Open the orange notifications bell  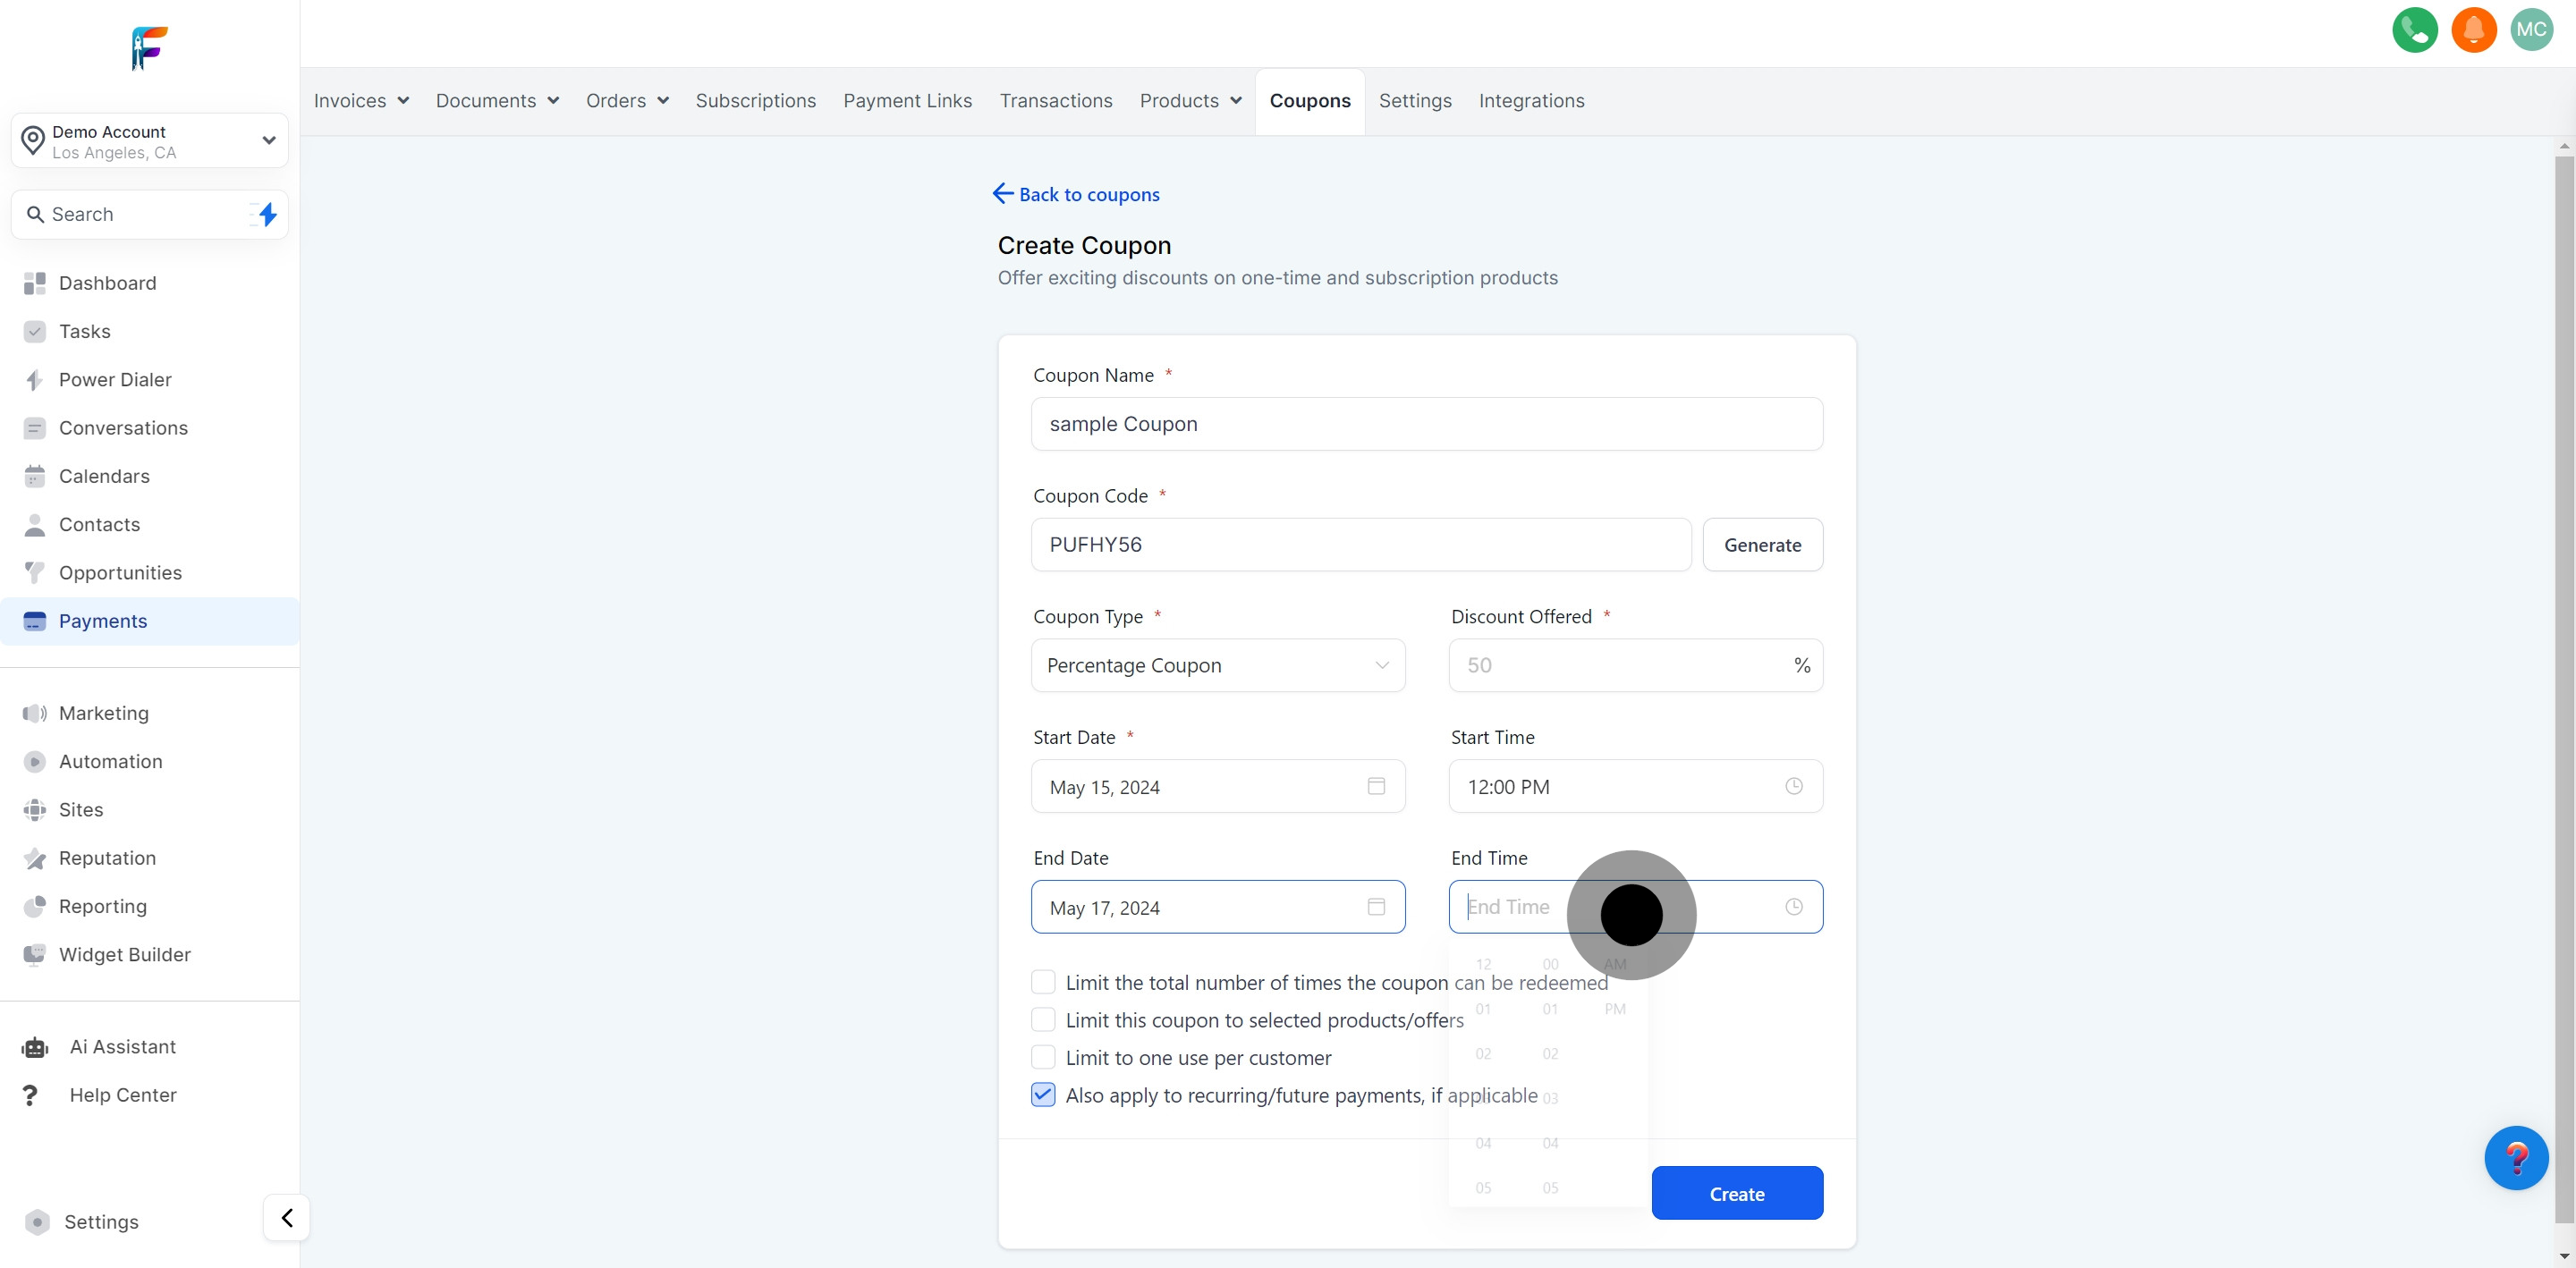point(2473,30)
